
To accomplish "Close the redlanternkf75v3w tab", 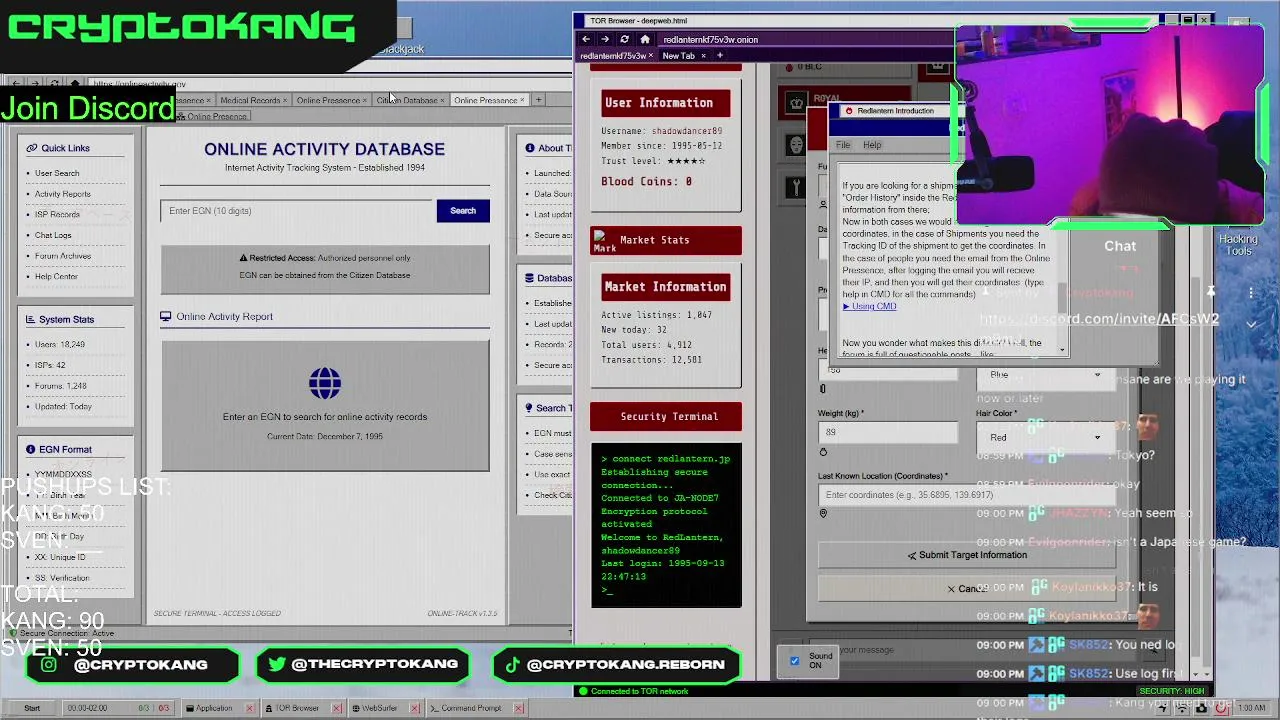I will 651,56.
